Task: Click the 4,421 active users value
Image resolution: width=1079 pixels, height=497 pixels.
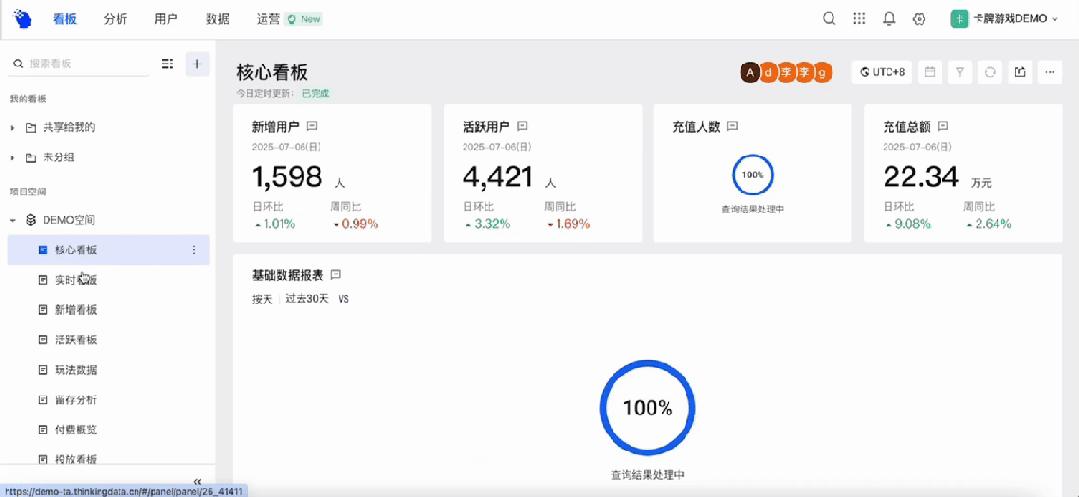Action: tap(498, 177)
